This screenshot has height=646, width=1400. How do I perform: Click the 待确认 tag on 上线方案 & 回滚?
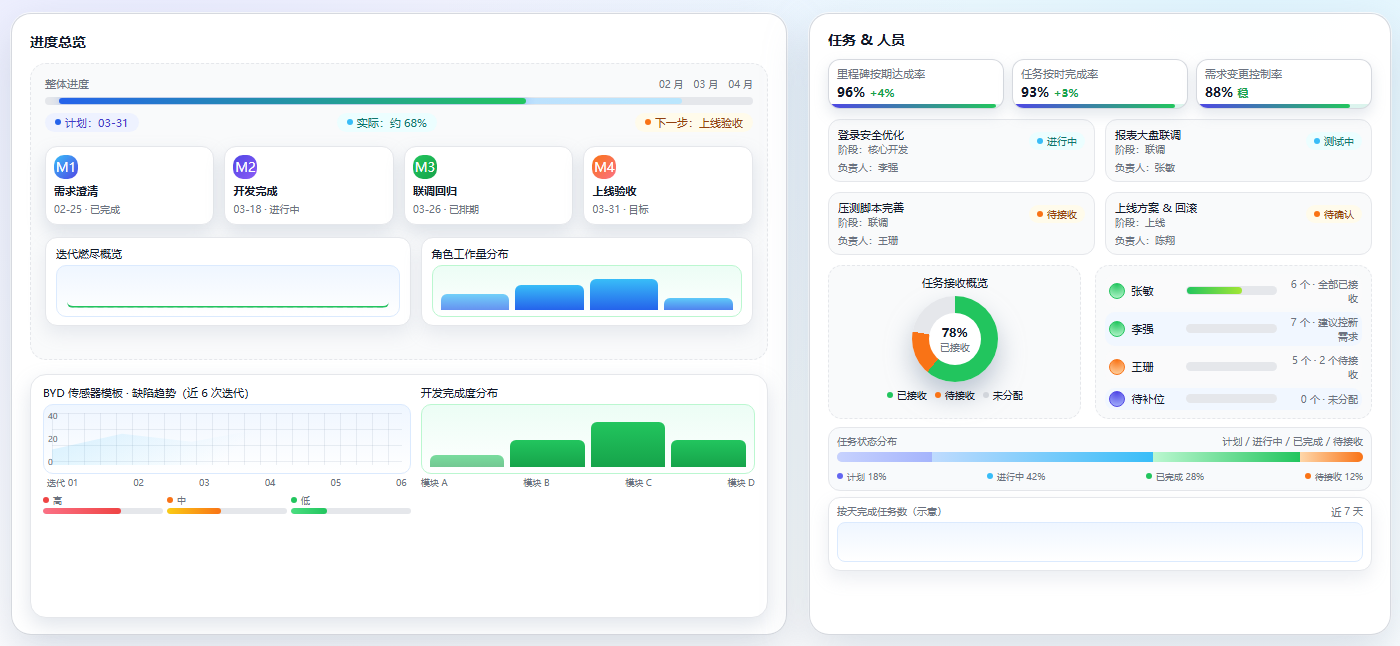pos(1333,215)
